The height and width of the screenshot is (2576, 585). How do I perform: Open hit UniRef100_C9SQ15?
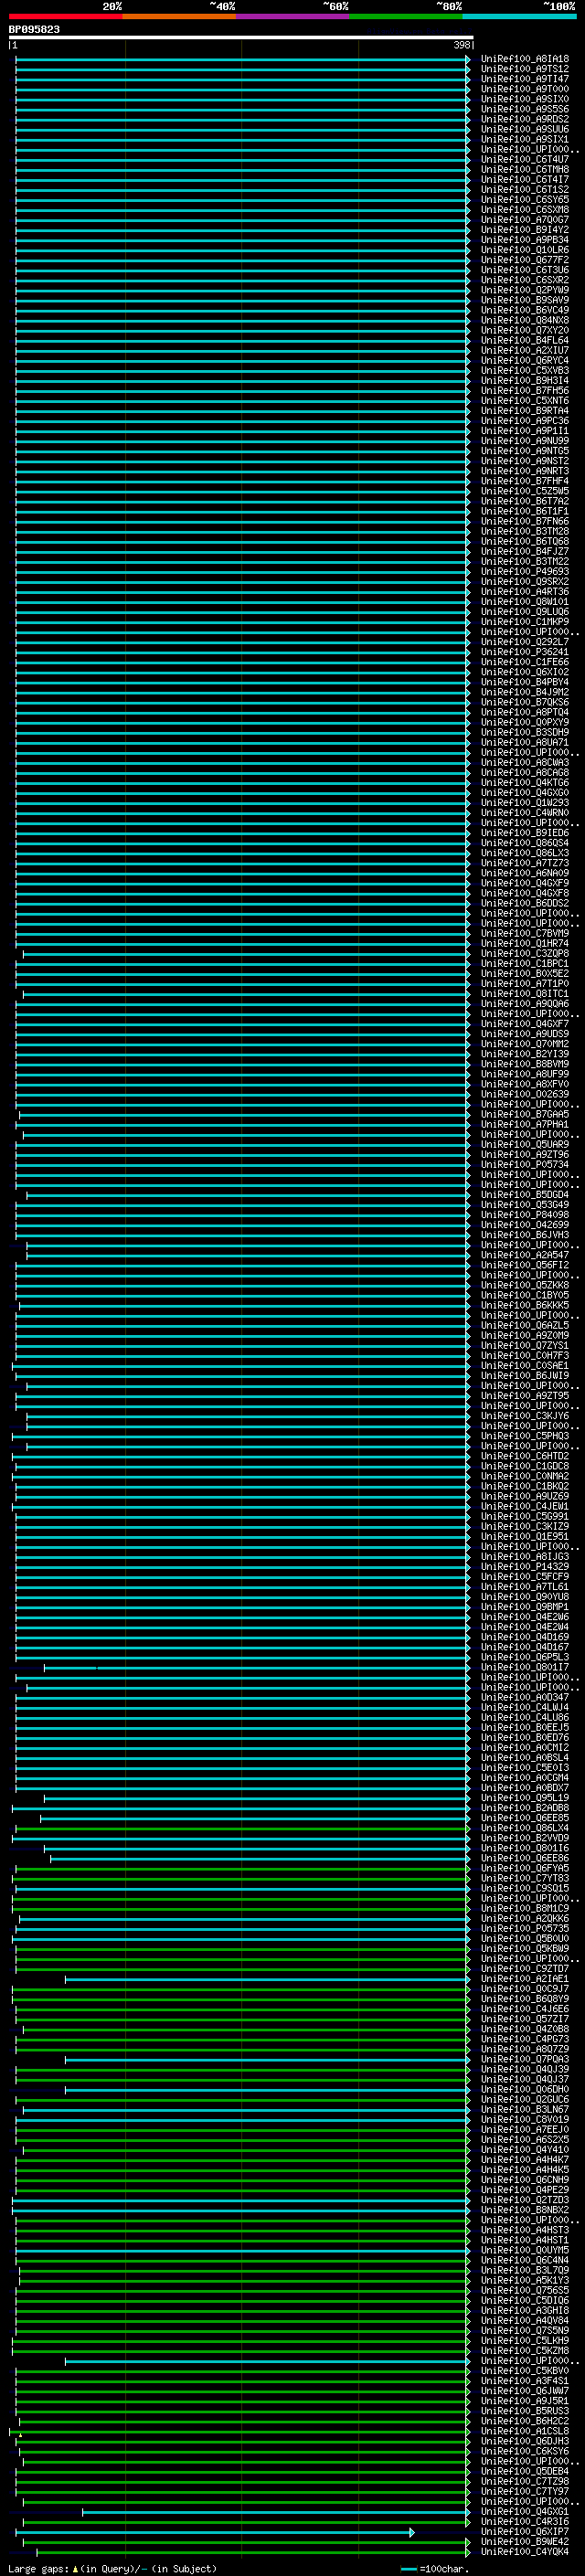click(x=525, y=1888)
